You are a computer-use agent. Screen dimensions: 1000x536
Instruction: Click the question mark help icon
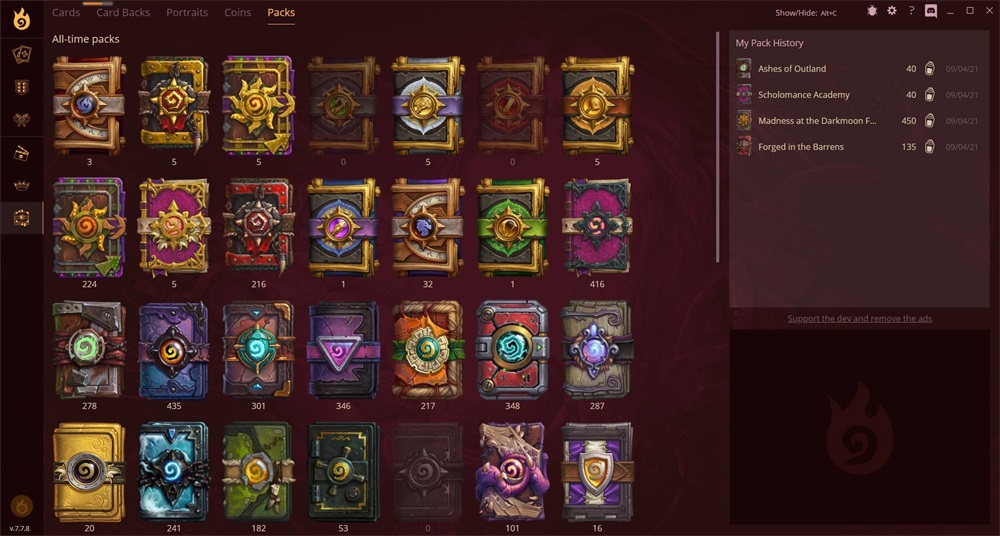click(x=911, y=11)
